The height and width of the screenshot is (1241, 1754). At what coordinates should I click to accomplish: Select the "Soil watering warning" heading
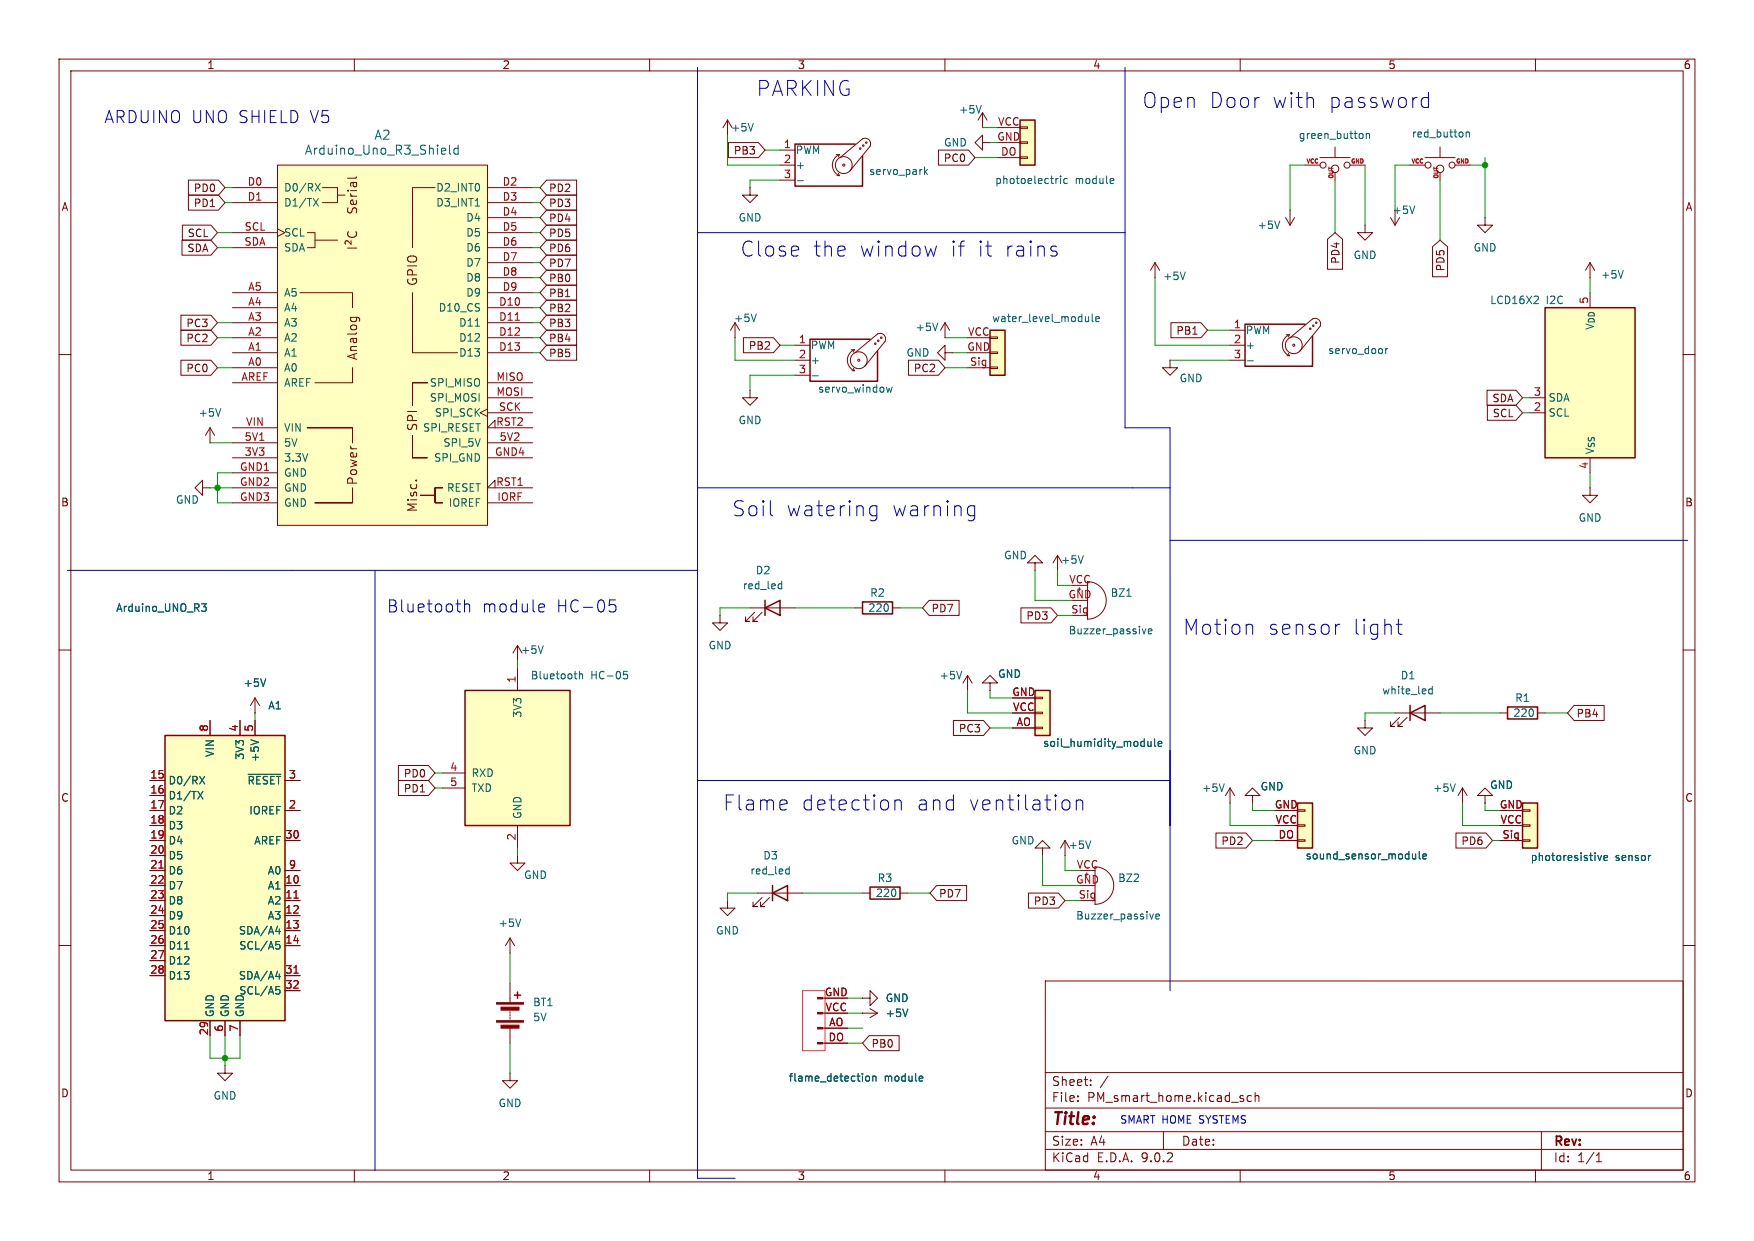[x=854, y=510]
